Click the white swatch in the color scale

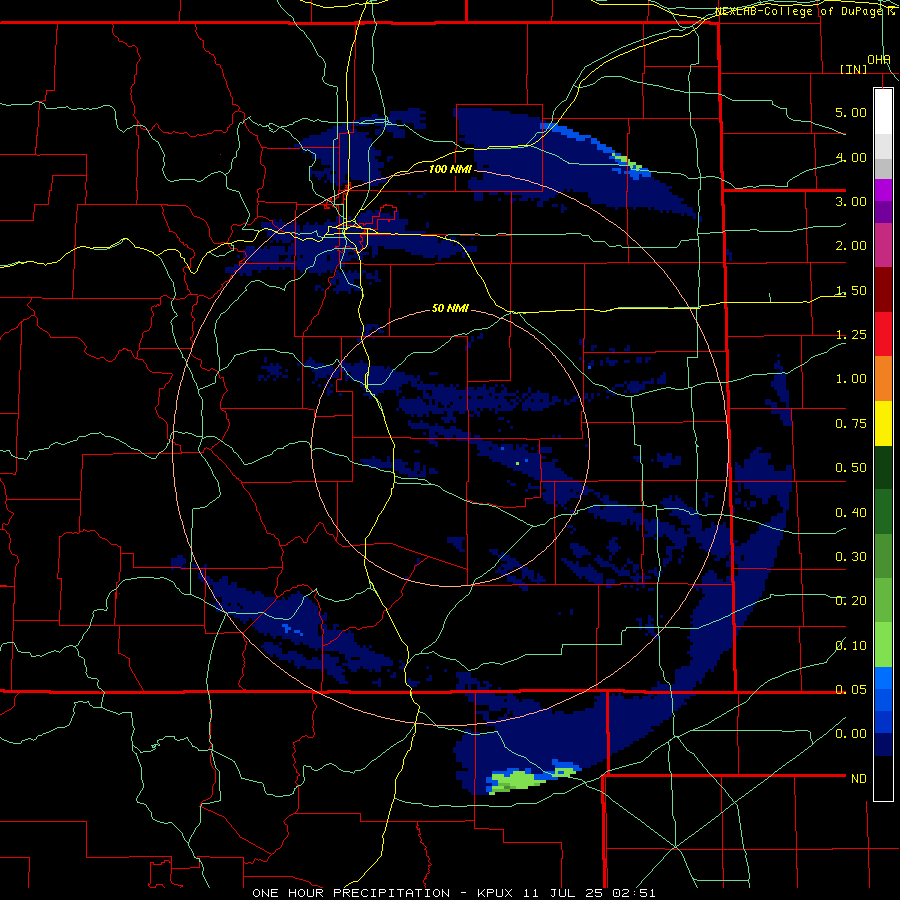883,112
